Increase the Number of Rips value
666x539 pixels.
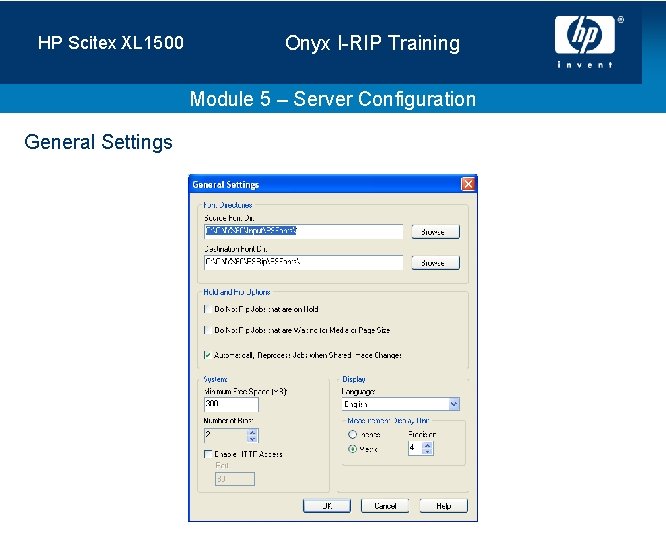coord(253,432)
